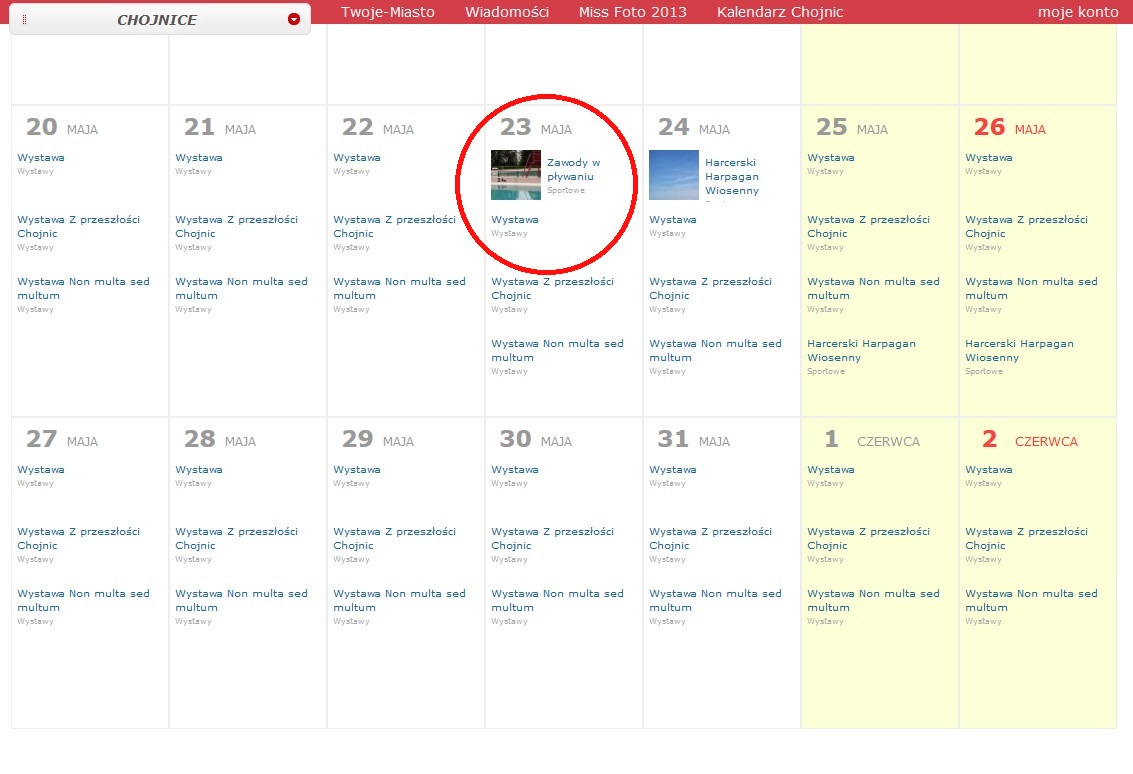
Task: Open Wystawa Z przeszłości Chojnic on 20 Maja
Action: (79, 226)
